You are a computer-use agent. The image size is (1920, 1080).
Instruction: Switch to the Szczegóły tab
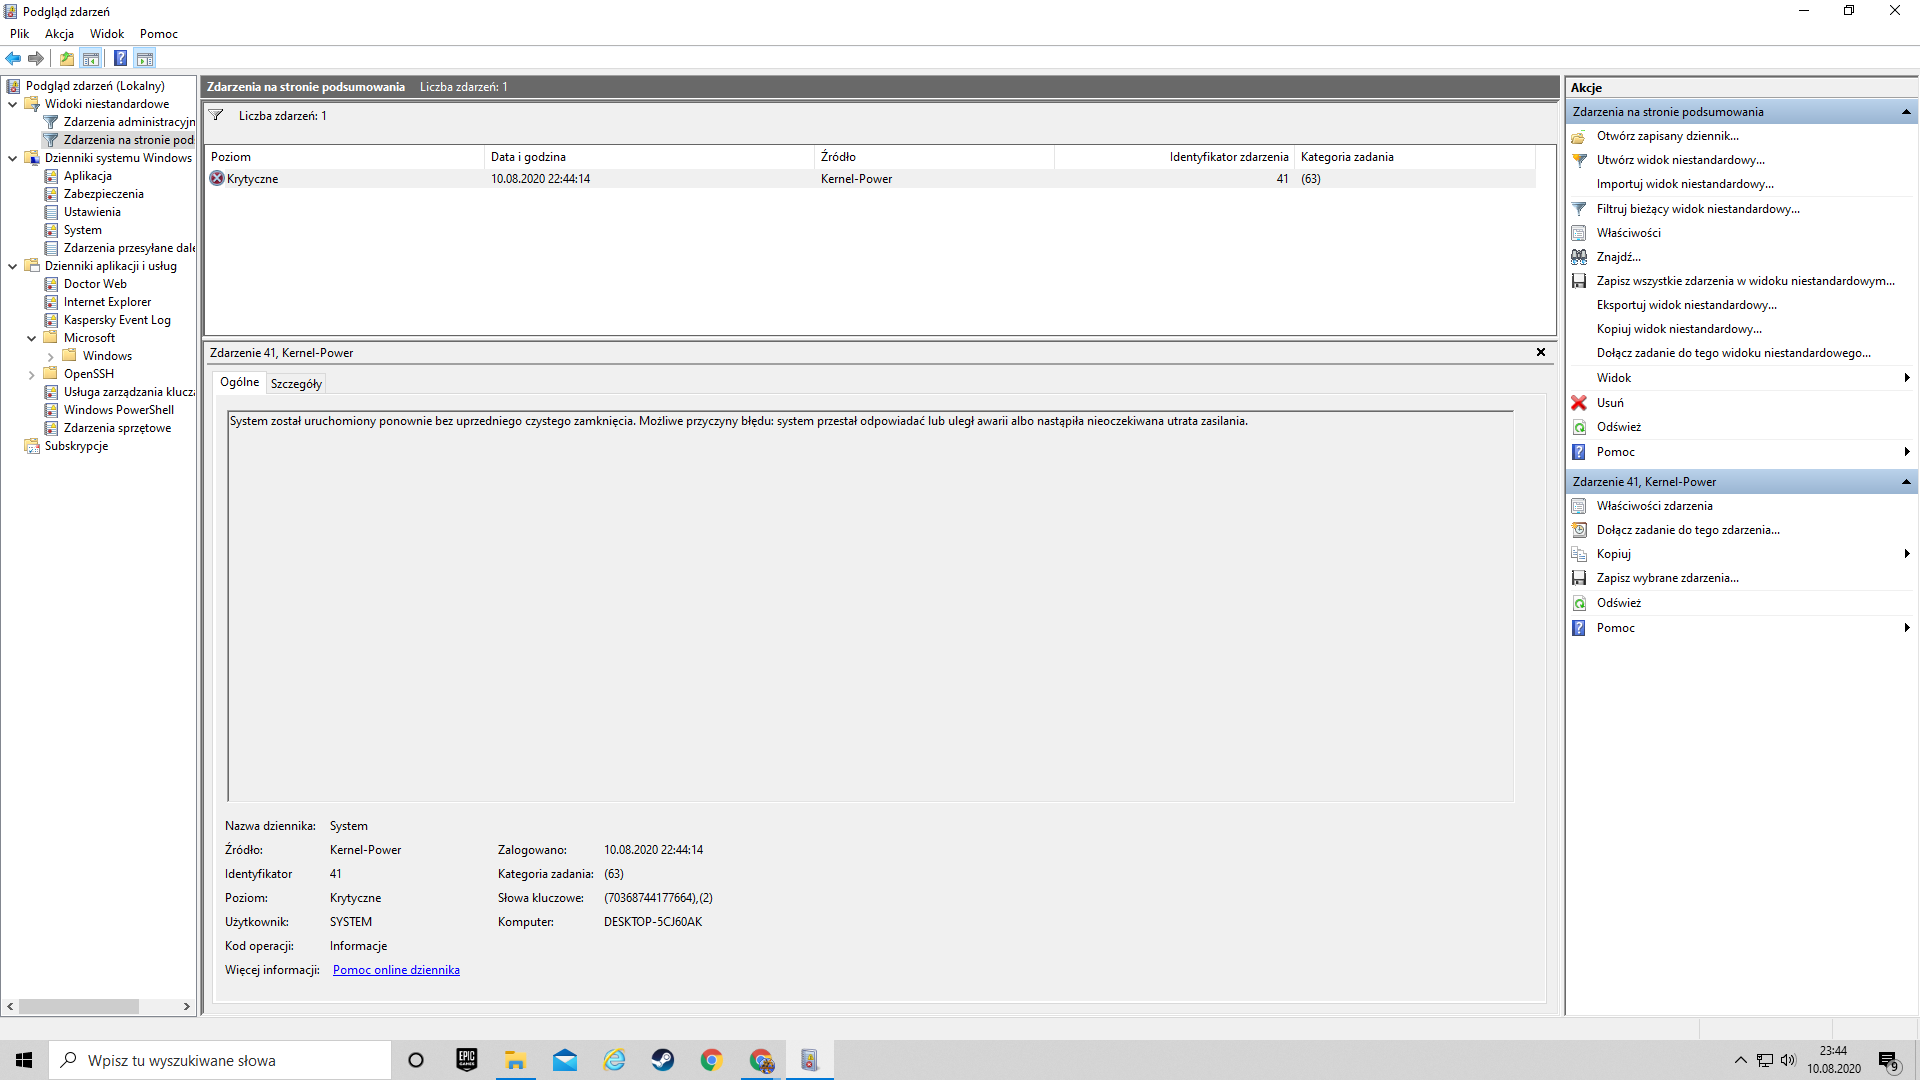(x=296, y=384)
